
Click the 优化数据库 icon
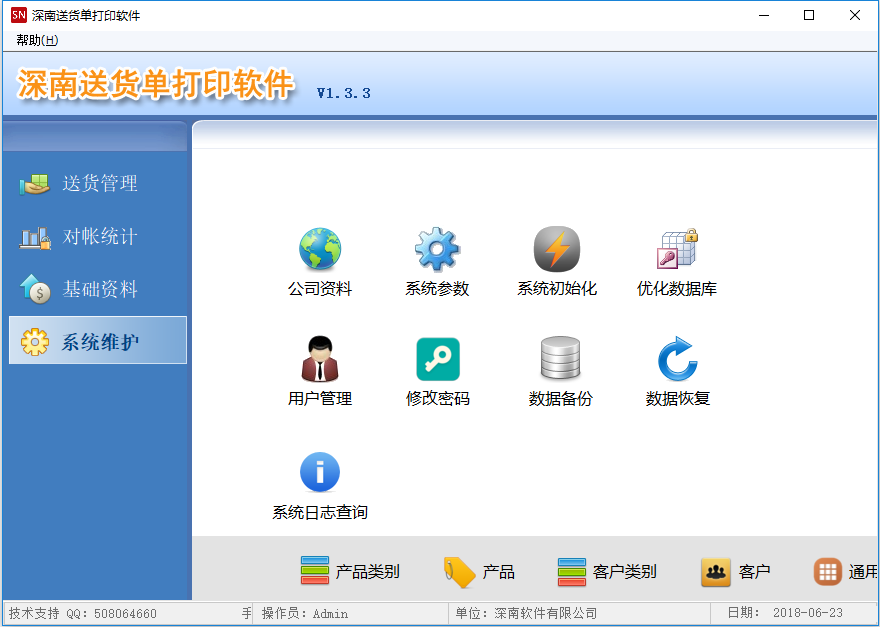[x=677, y=250]
